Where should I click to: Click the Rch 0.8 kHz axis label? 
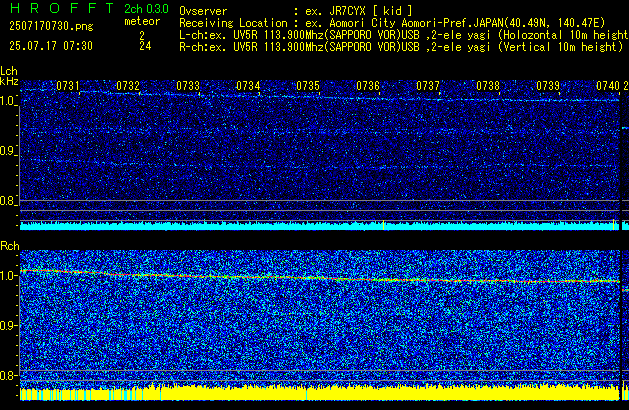pyautogui.click(x=8, y=375)
